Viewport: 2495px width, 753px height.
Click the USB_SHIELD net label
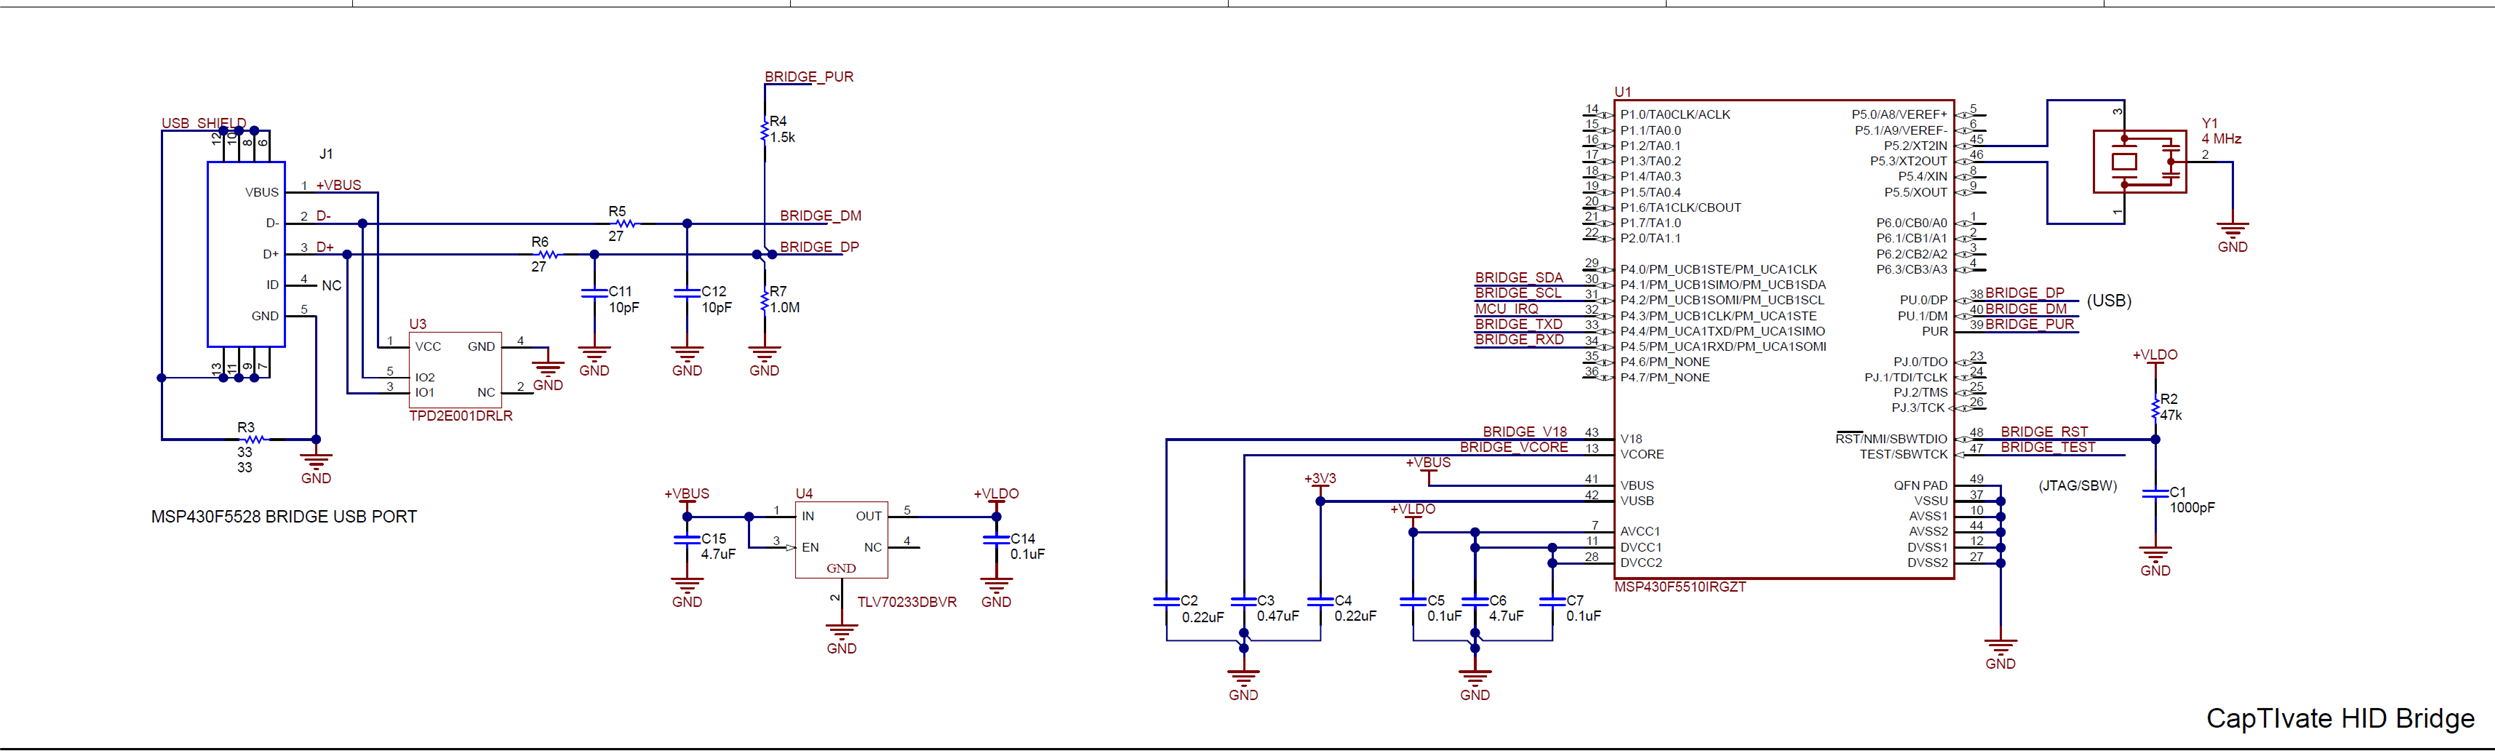204,123
